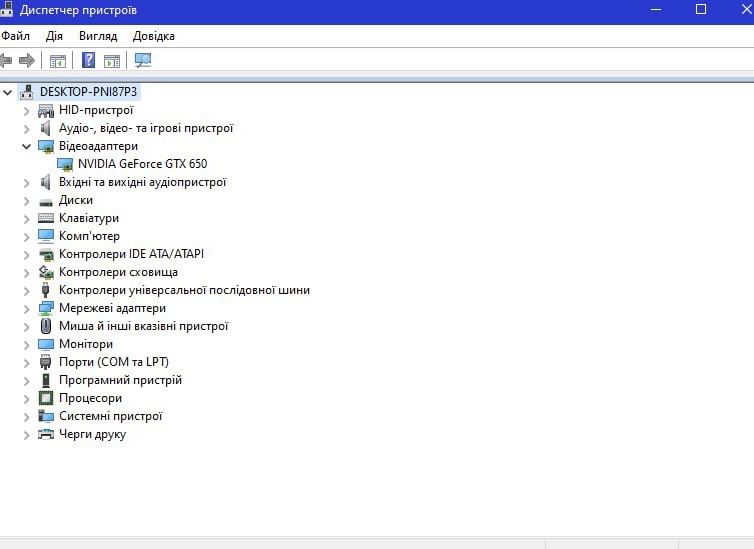The width and height of the screenshot is (754, 549).
Task: Select Вхідні та вихідні аудіопристрої label
Action: (142, 182)
